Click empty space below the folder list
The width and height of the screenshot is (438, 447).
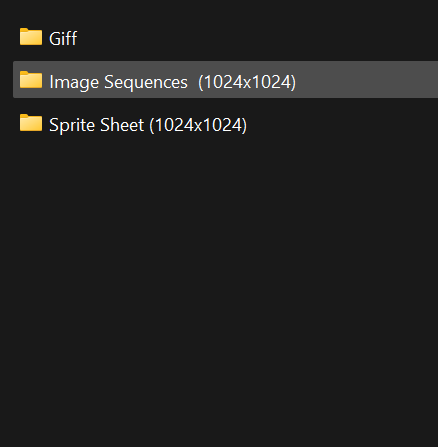click(x=219, y=283)
